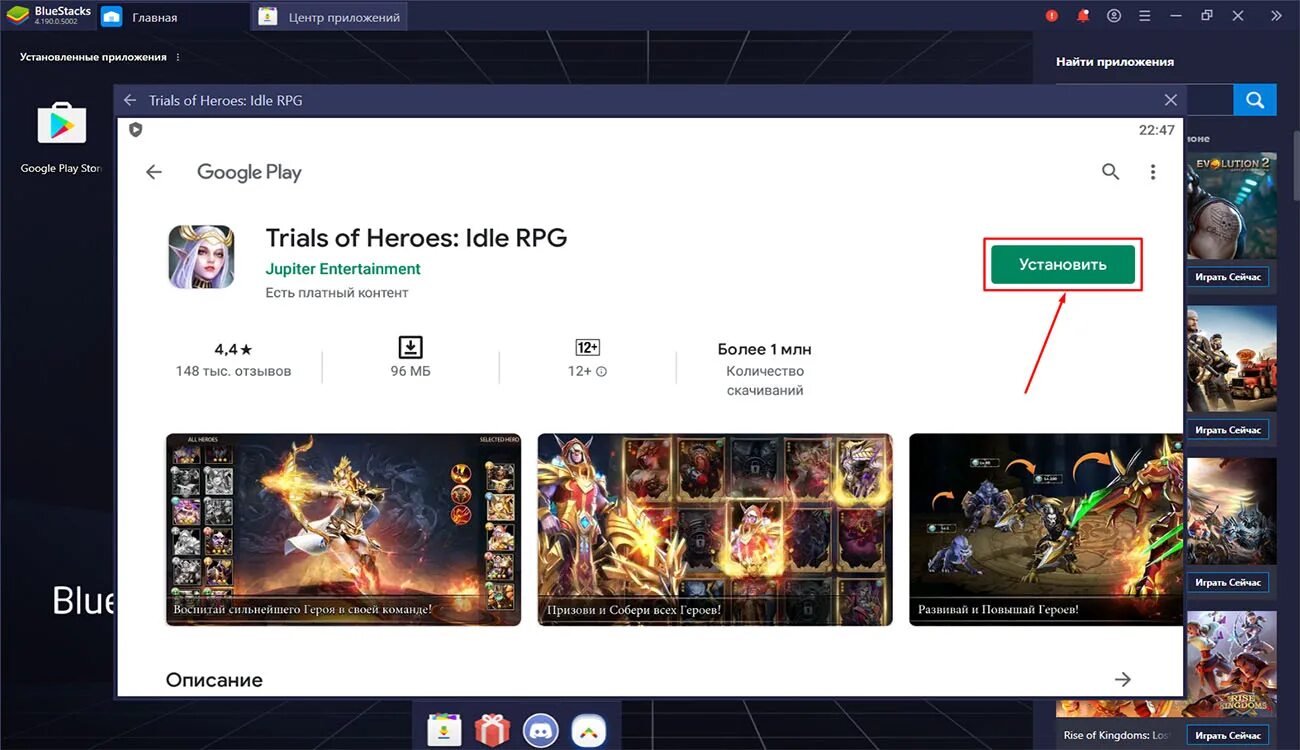Open the red gift dock icon
Image resolution: width=1300 pixels, height=750 pixels.
tap(492, 729)
